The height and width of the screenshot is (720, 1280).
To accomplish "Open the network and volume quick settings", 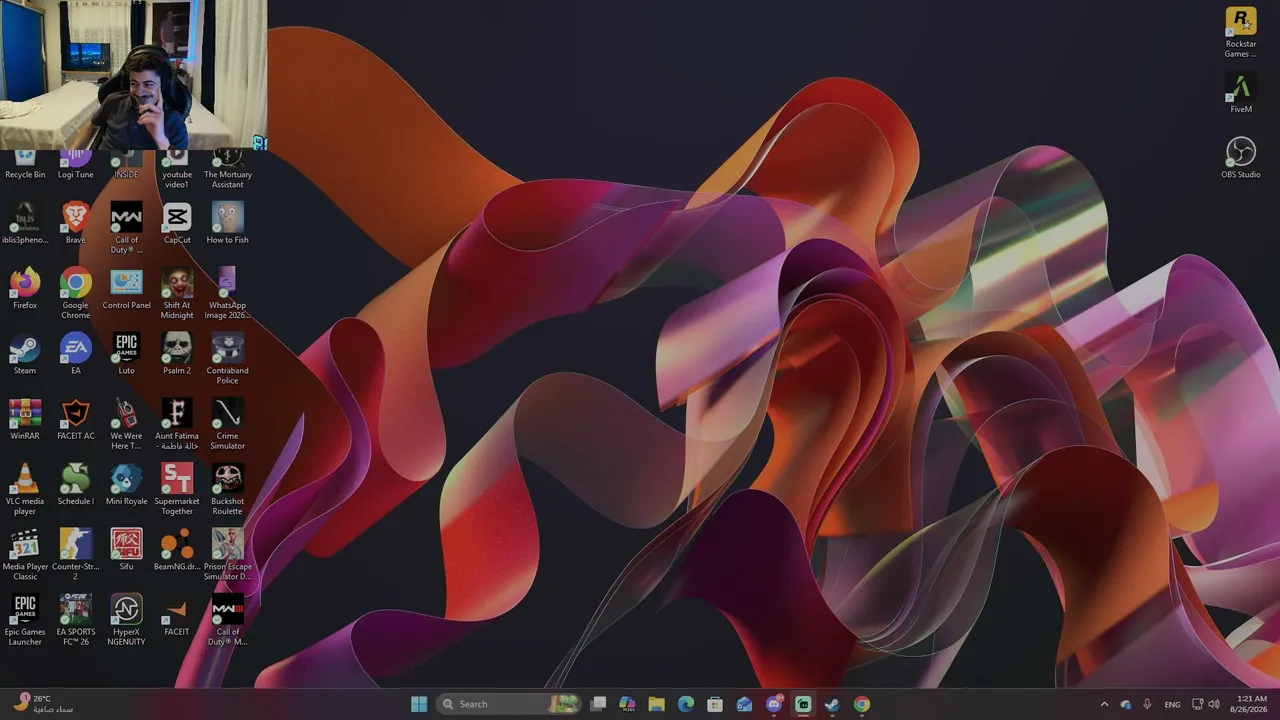I will coord(1206,704).
